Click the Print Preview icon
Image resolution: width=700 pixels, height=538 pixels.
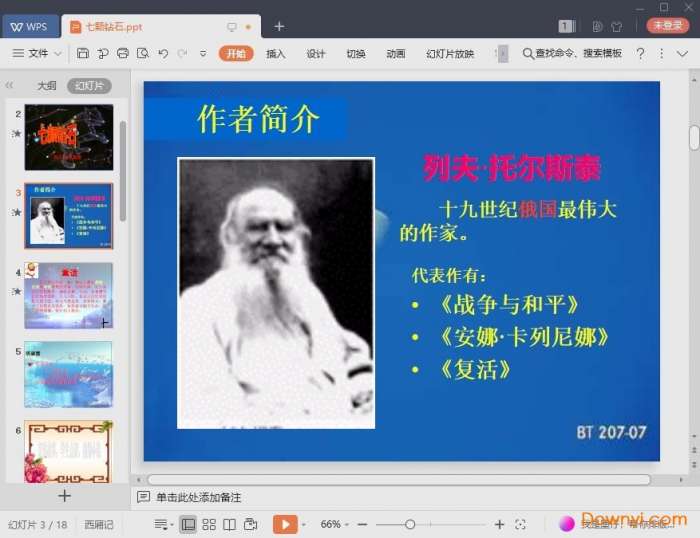point(143,54)
